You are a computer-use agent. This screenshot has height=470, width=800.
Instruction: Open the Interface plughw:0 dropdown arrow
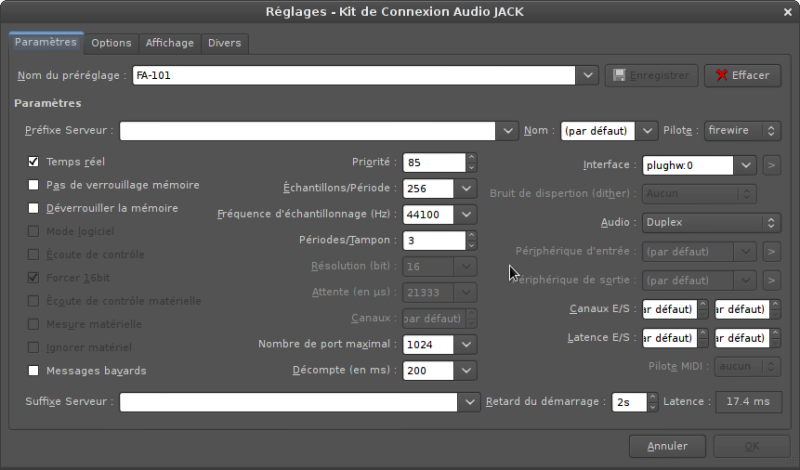click(745, 165)
